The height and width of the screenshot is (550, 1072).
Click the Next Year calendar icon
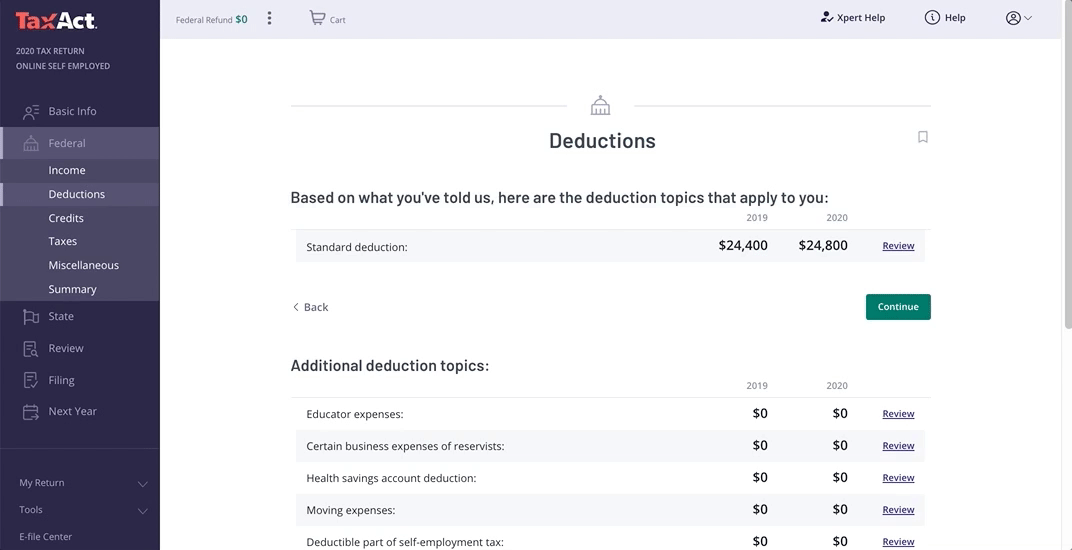tap(31, 412)
